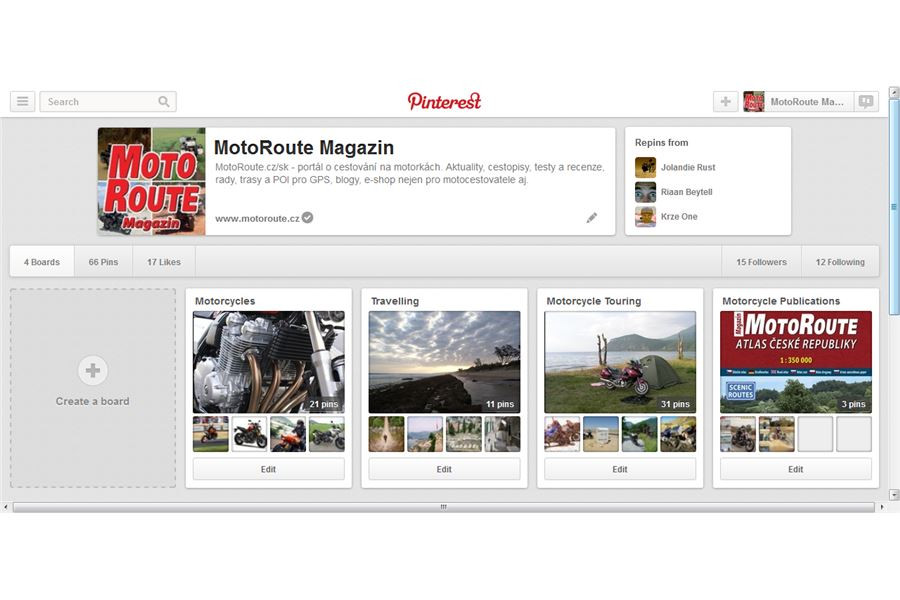Screen dimensions: 900x600
Task: Click the pencil edit profile icon
Action: click(592, 217)
